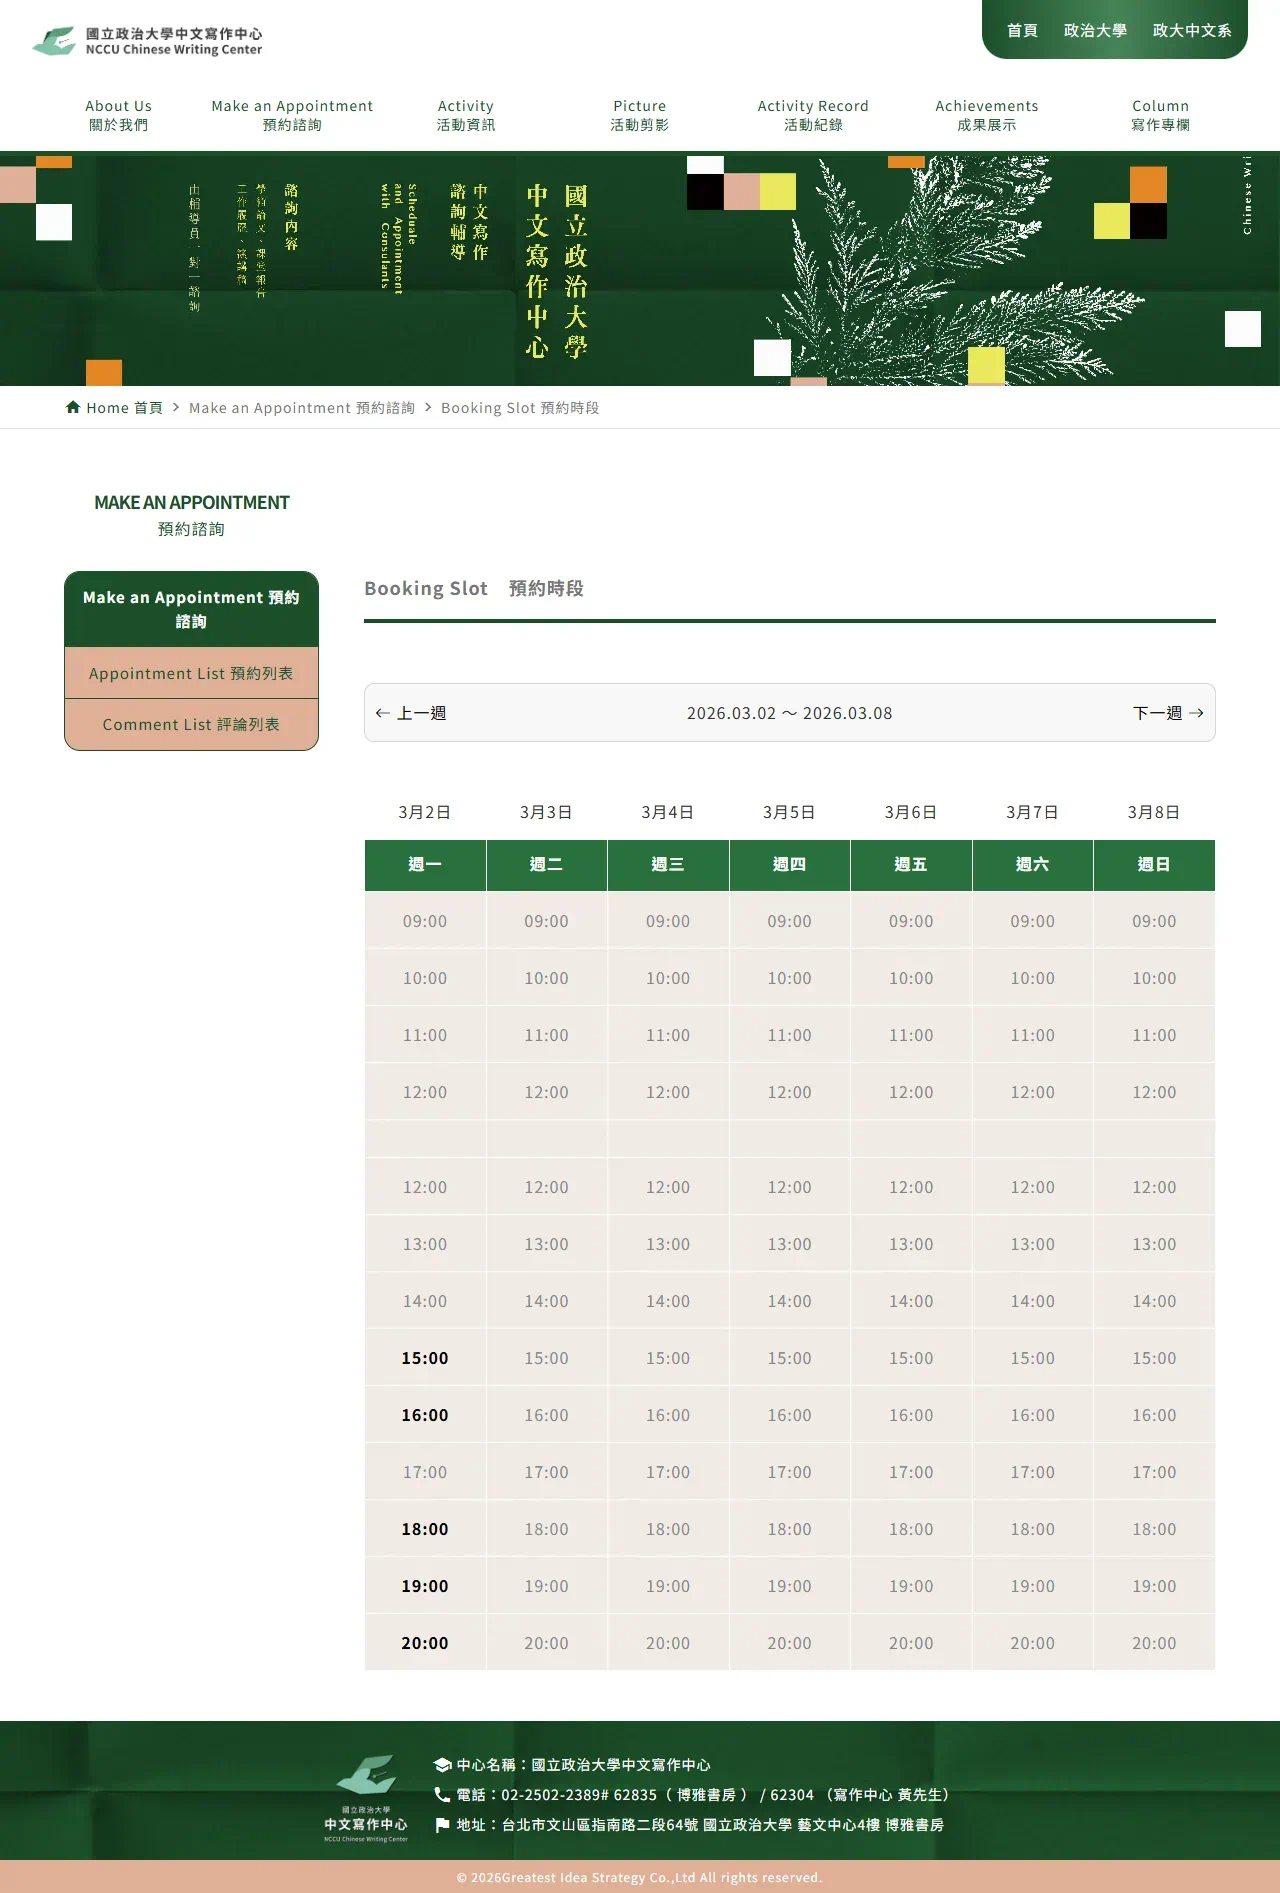Open Column 寫作專欄 menu

pyautogui.click(x=1161, y=115)
